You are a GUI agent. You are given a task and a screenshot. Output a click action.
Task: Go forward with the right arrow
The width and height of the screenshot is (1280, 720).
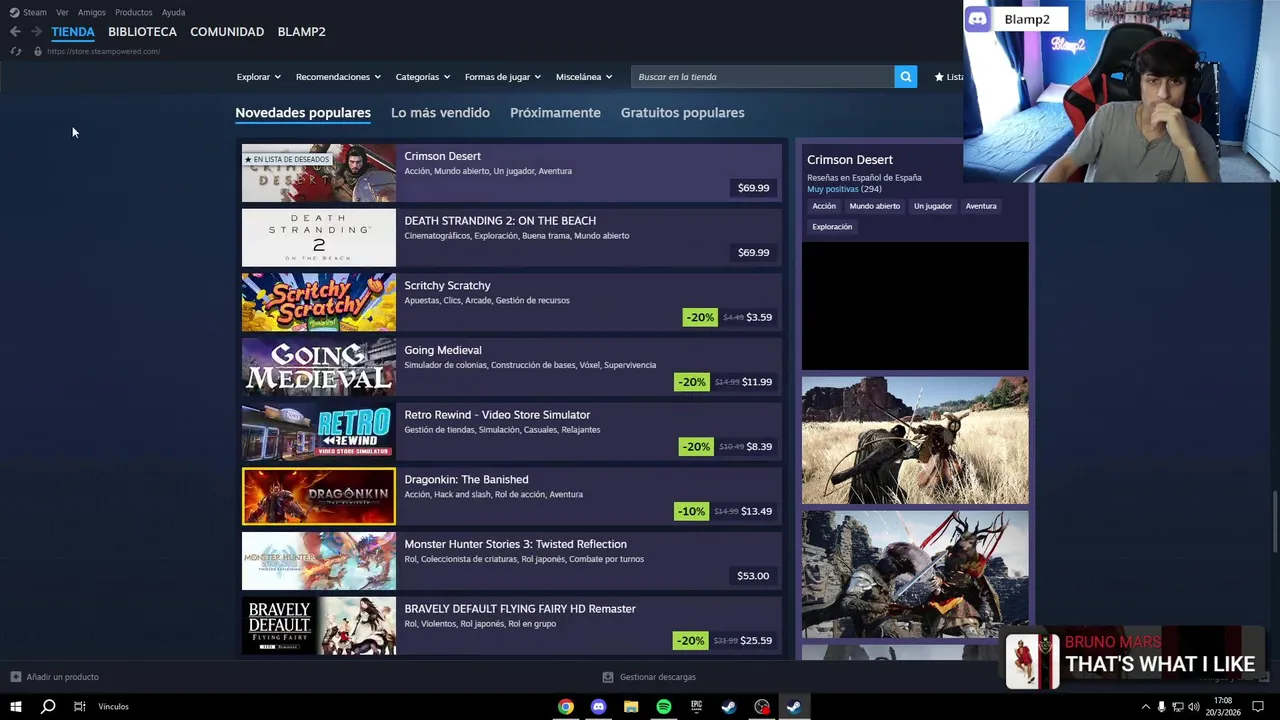[x=36, y=32]
